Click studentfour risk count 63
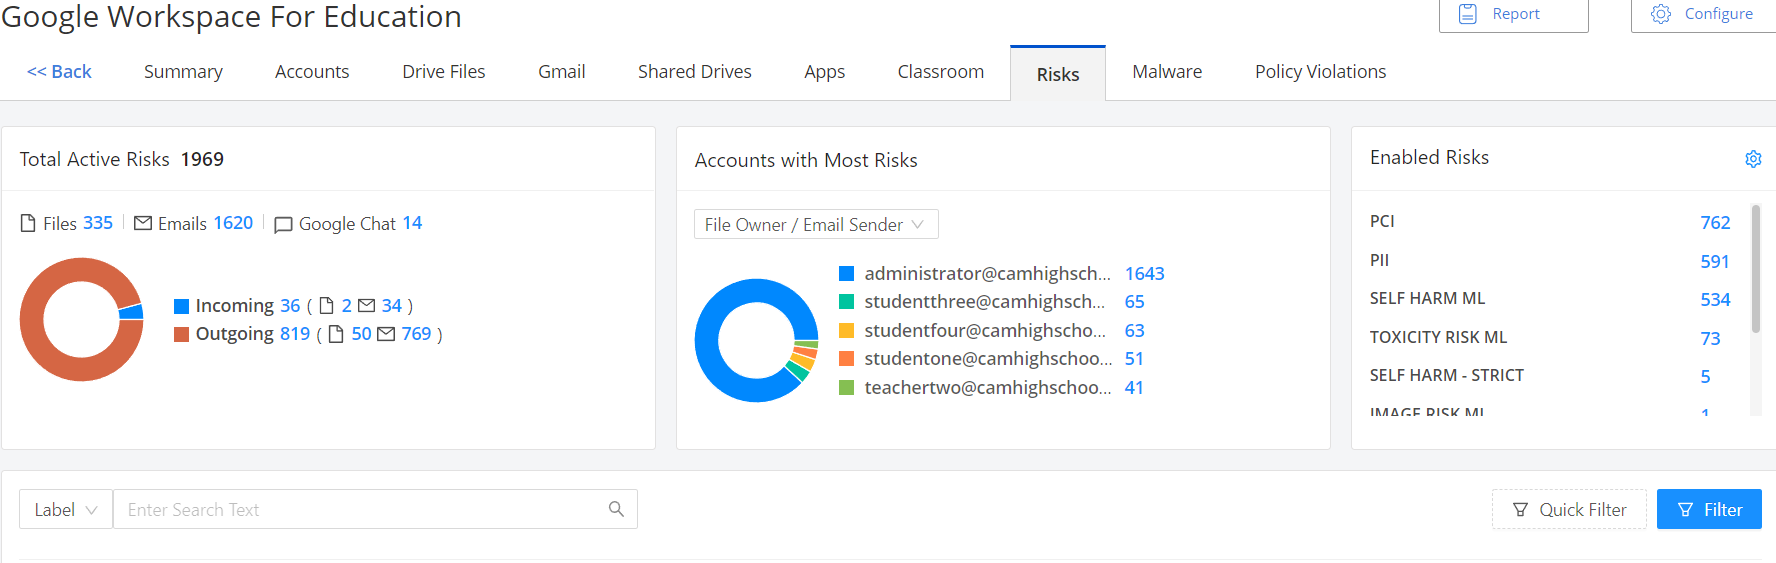The height and width of the screenshot is (563, 1776). click(1135, 330)
